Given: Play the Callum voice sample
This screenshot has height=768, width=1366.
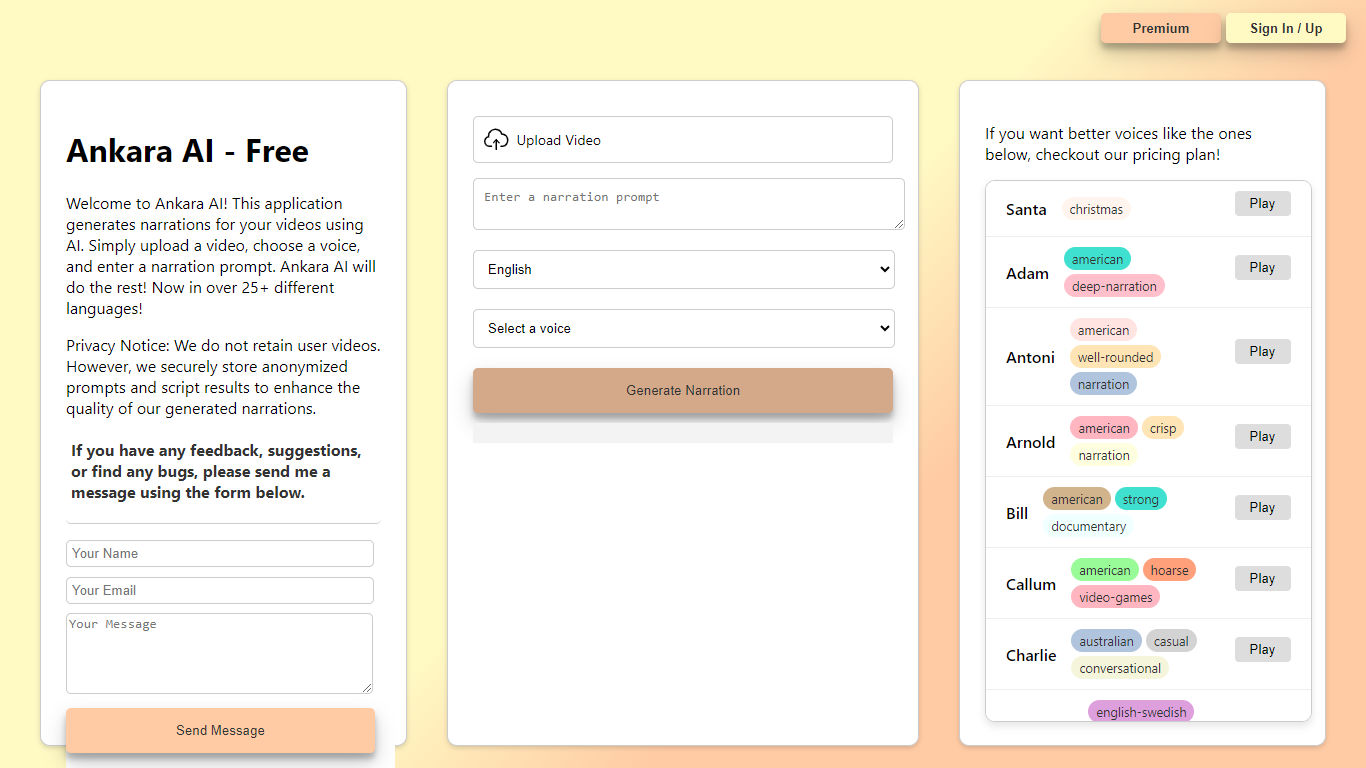Looking at the screenshot, I should 1262,579.
